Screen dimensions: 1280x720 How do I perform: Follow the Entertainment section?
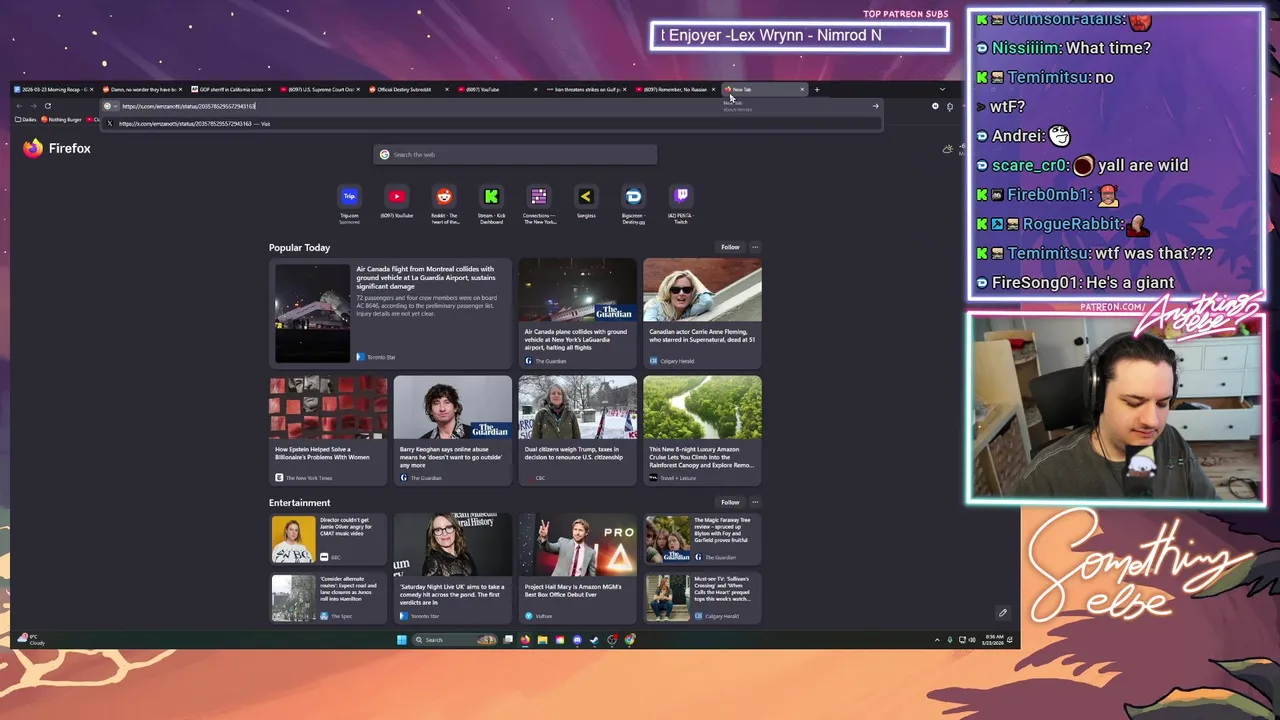[730, 503]
